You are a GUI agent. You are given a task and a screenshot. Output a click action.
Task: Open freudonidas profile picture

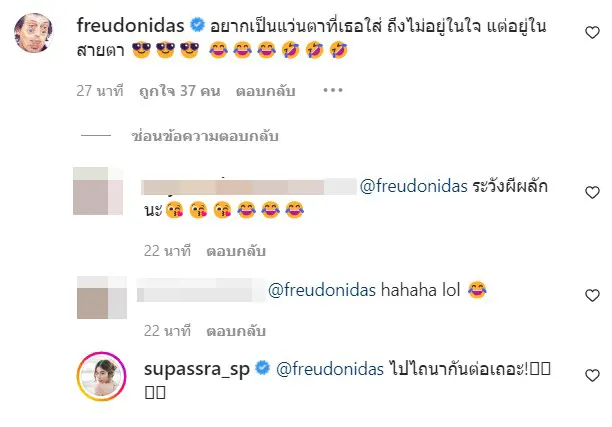34,32
